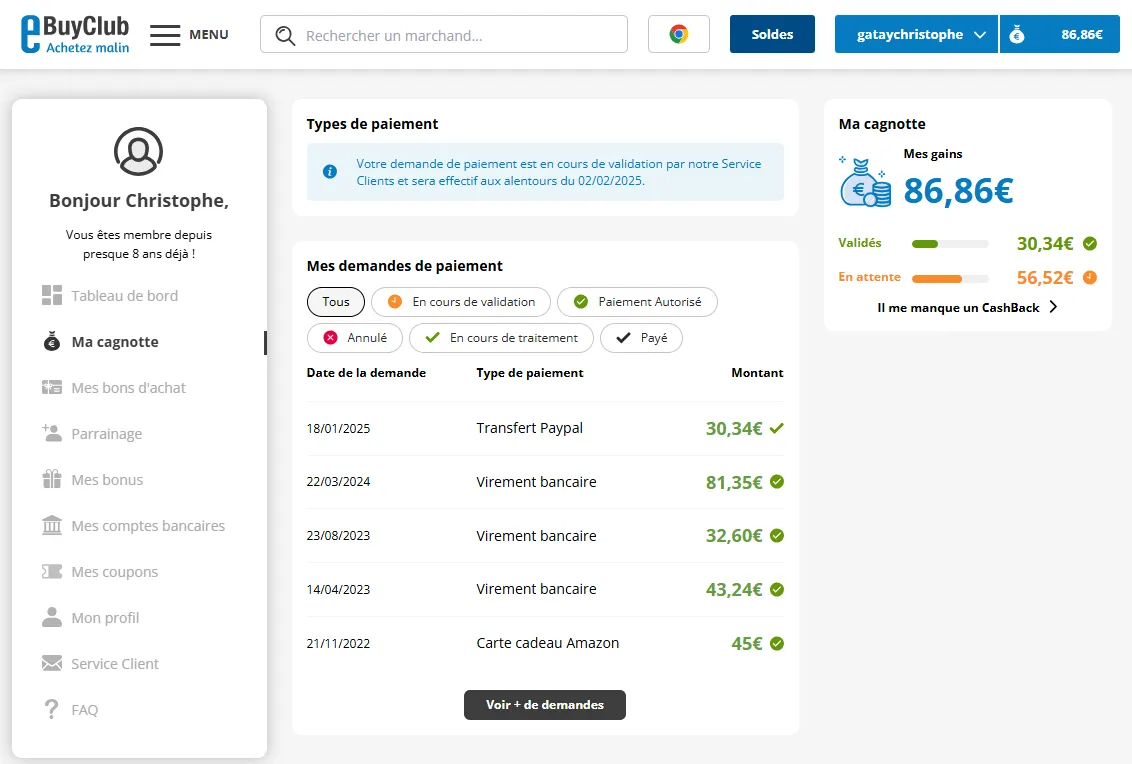Click the Mes gains money bag illustration

[x=865, y=183]
